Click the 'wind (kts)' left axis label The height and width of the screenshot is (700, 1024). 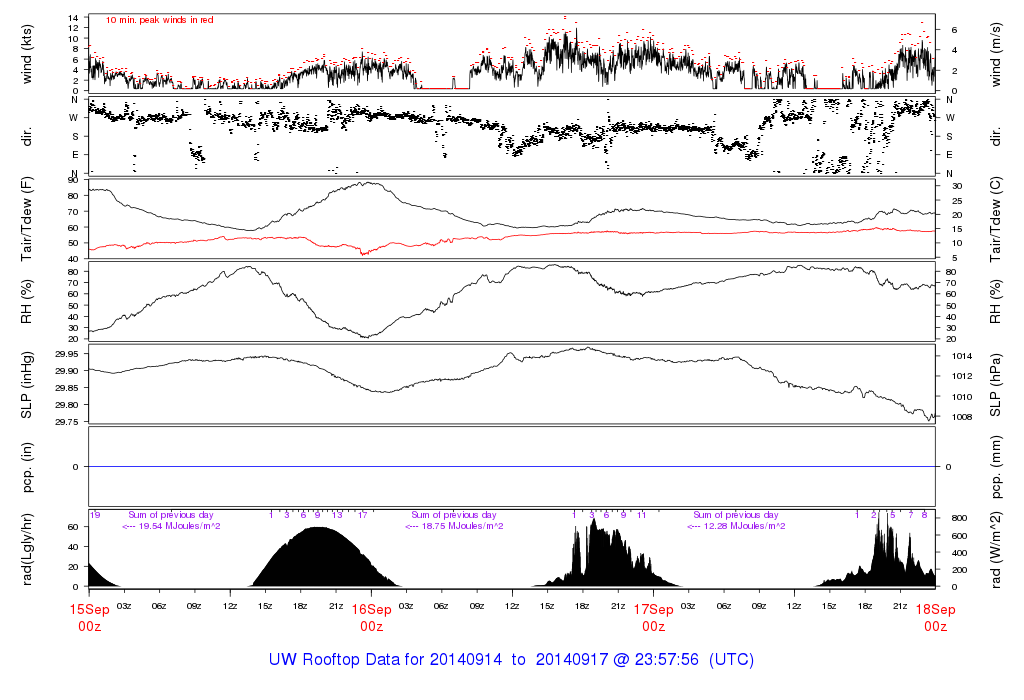coord(27,52)
